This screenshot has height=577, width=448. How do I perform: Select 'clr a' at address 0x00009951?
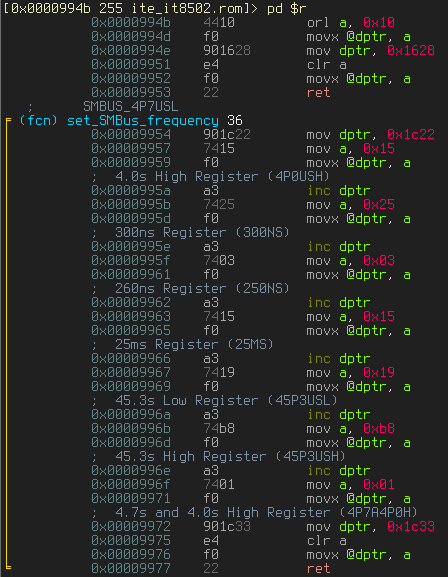[327, 65]
